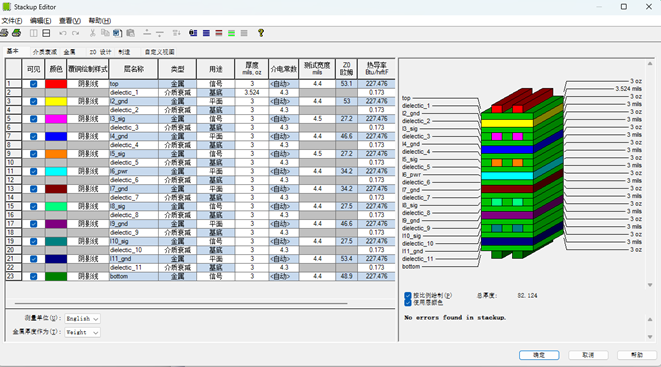661x367 pixels.
Task: Click the green striped layer icon
Action: (x=231, y=33)
